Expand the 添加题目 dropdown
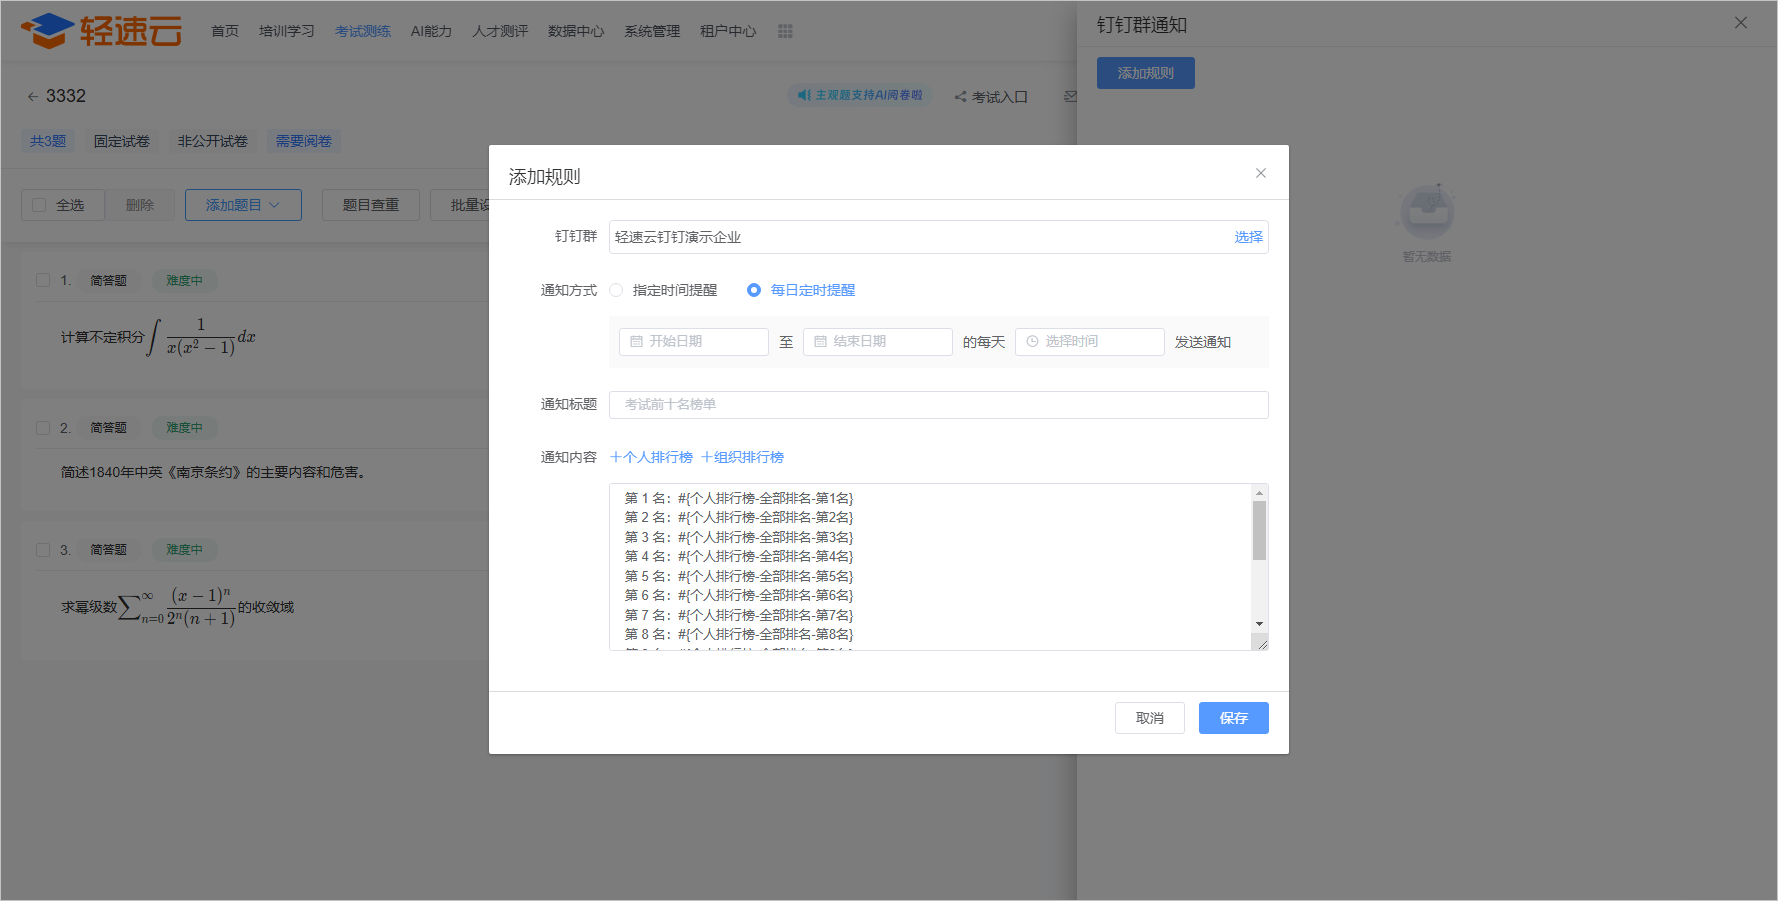The height and width of the screenshot is (901, 1778). (243, 205)
